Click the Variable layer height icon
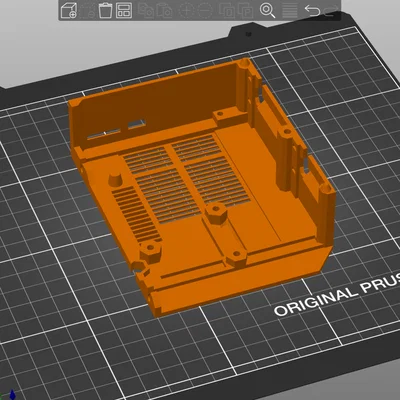The image size is (400, 400). tap(290, 10)
